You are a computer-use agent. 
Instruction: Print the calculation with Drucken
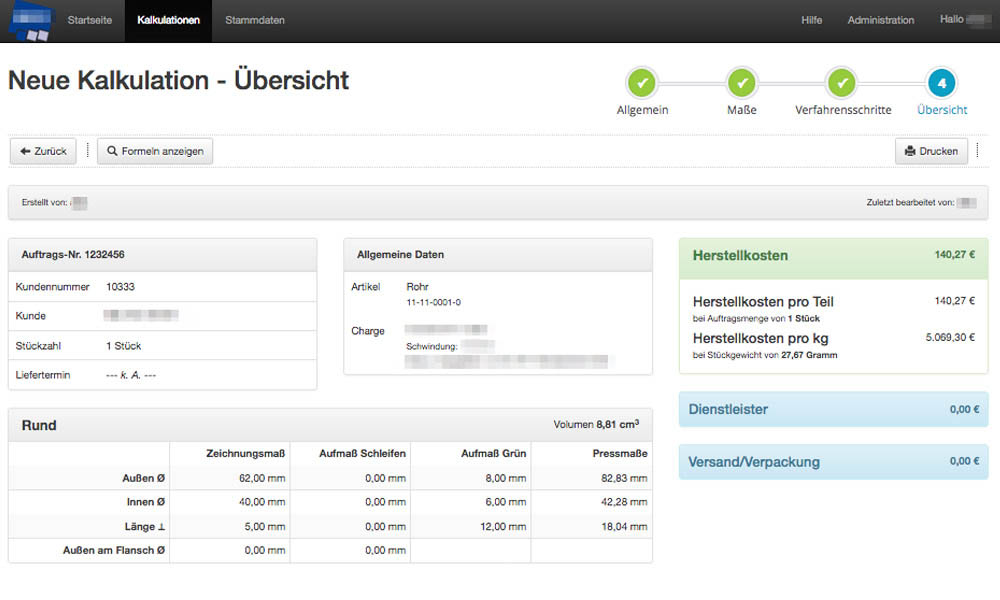(x=931, y=151)
